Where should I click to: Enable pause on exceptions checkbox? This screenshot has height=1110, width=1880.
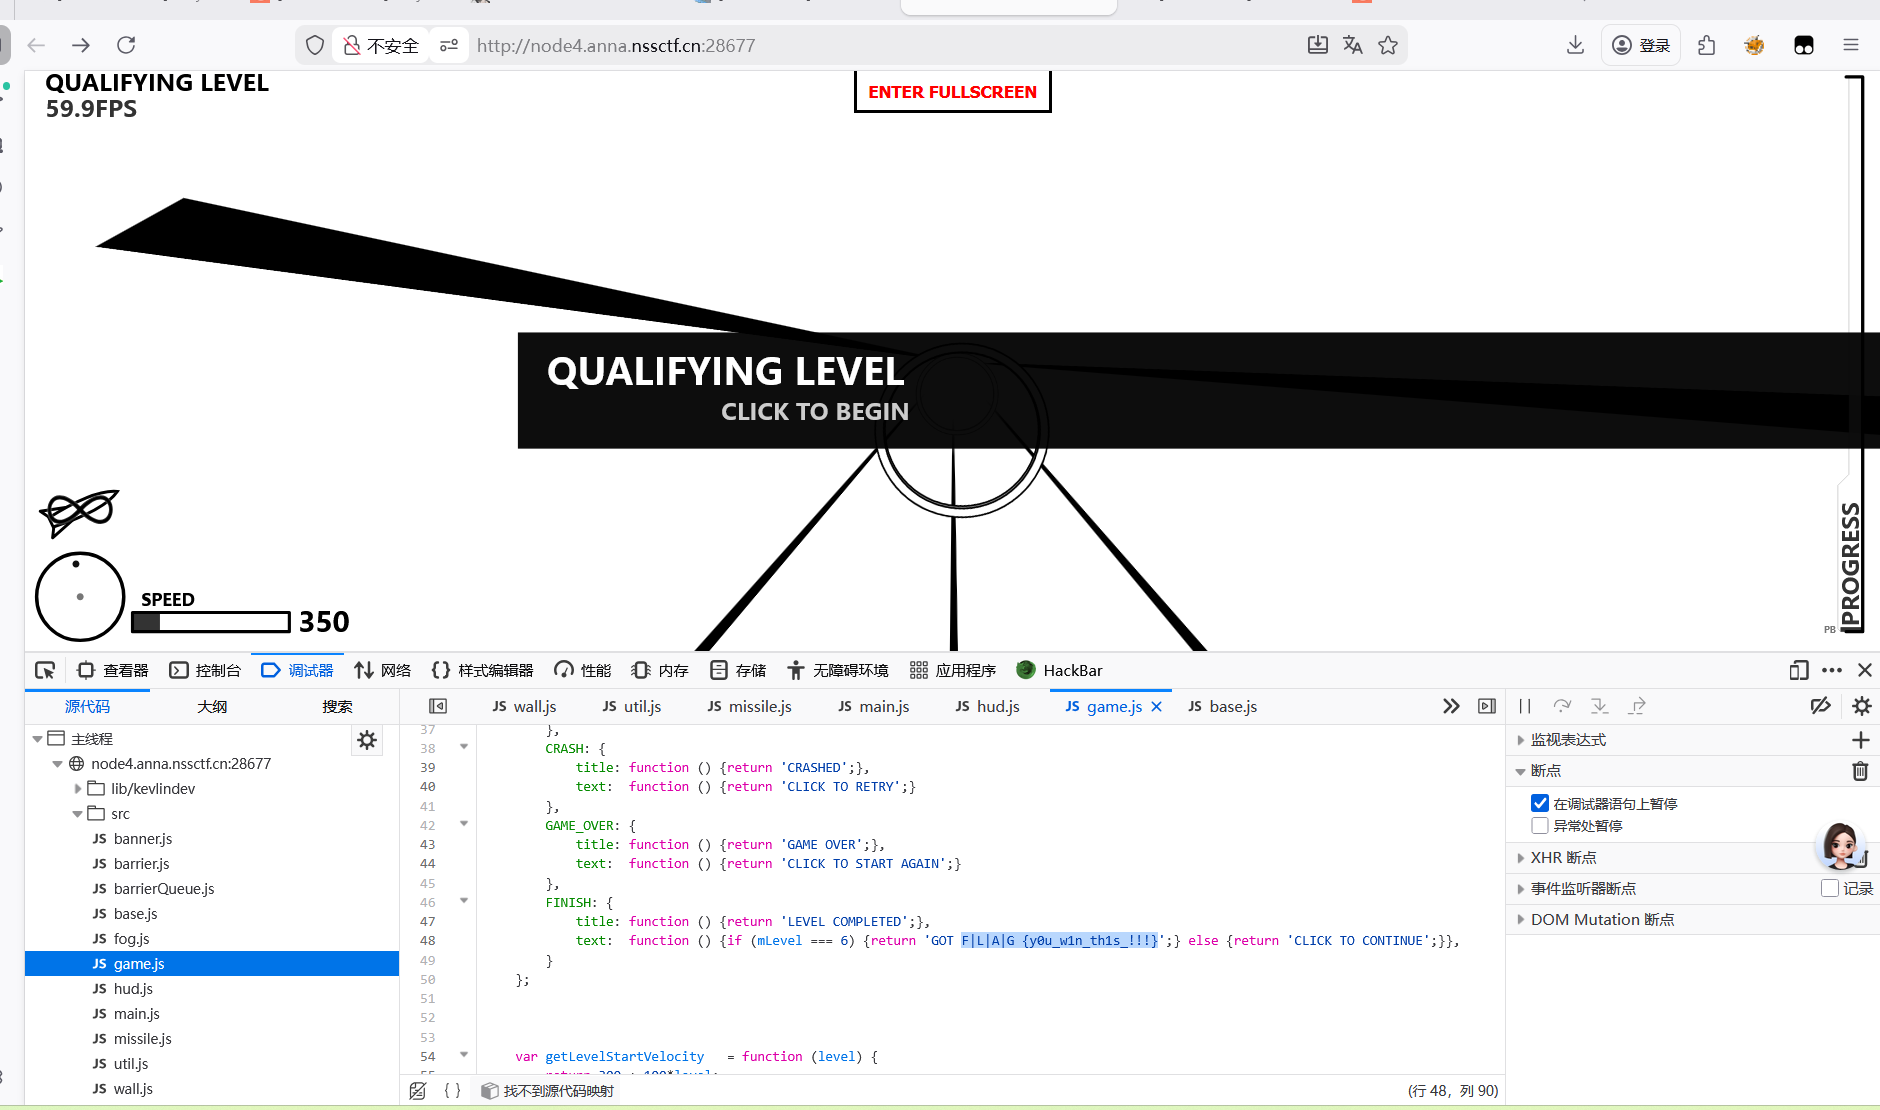[1540, 825]
